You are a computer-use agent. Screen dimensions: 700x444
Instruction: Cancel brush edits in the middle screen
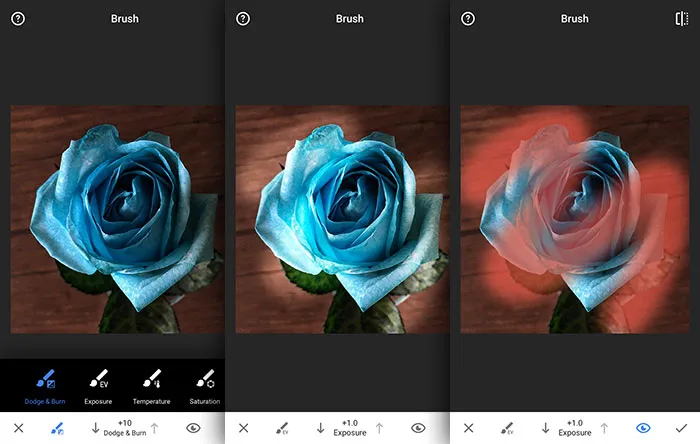[x=244, y=428]
